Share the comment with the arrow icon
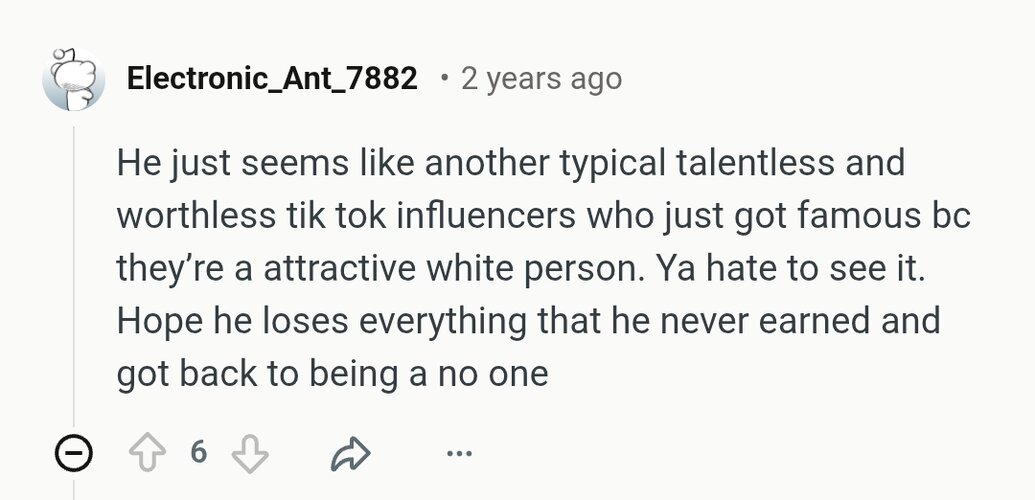1035x500 pixels. 350,454
